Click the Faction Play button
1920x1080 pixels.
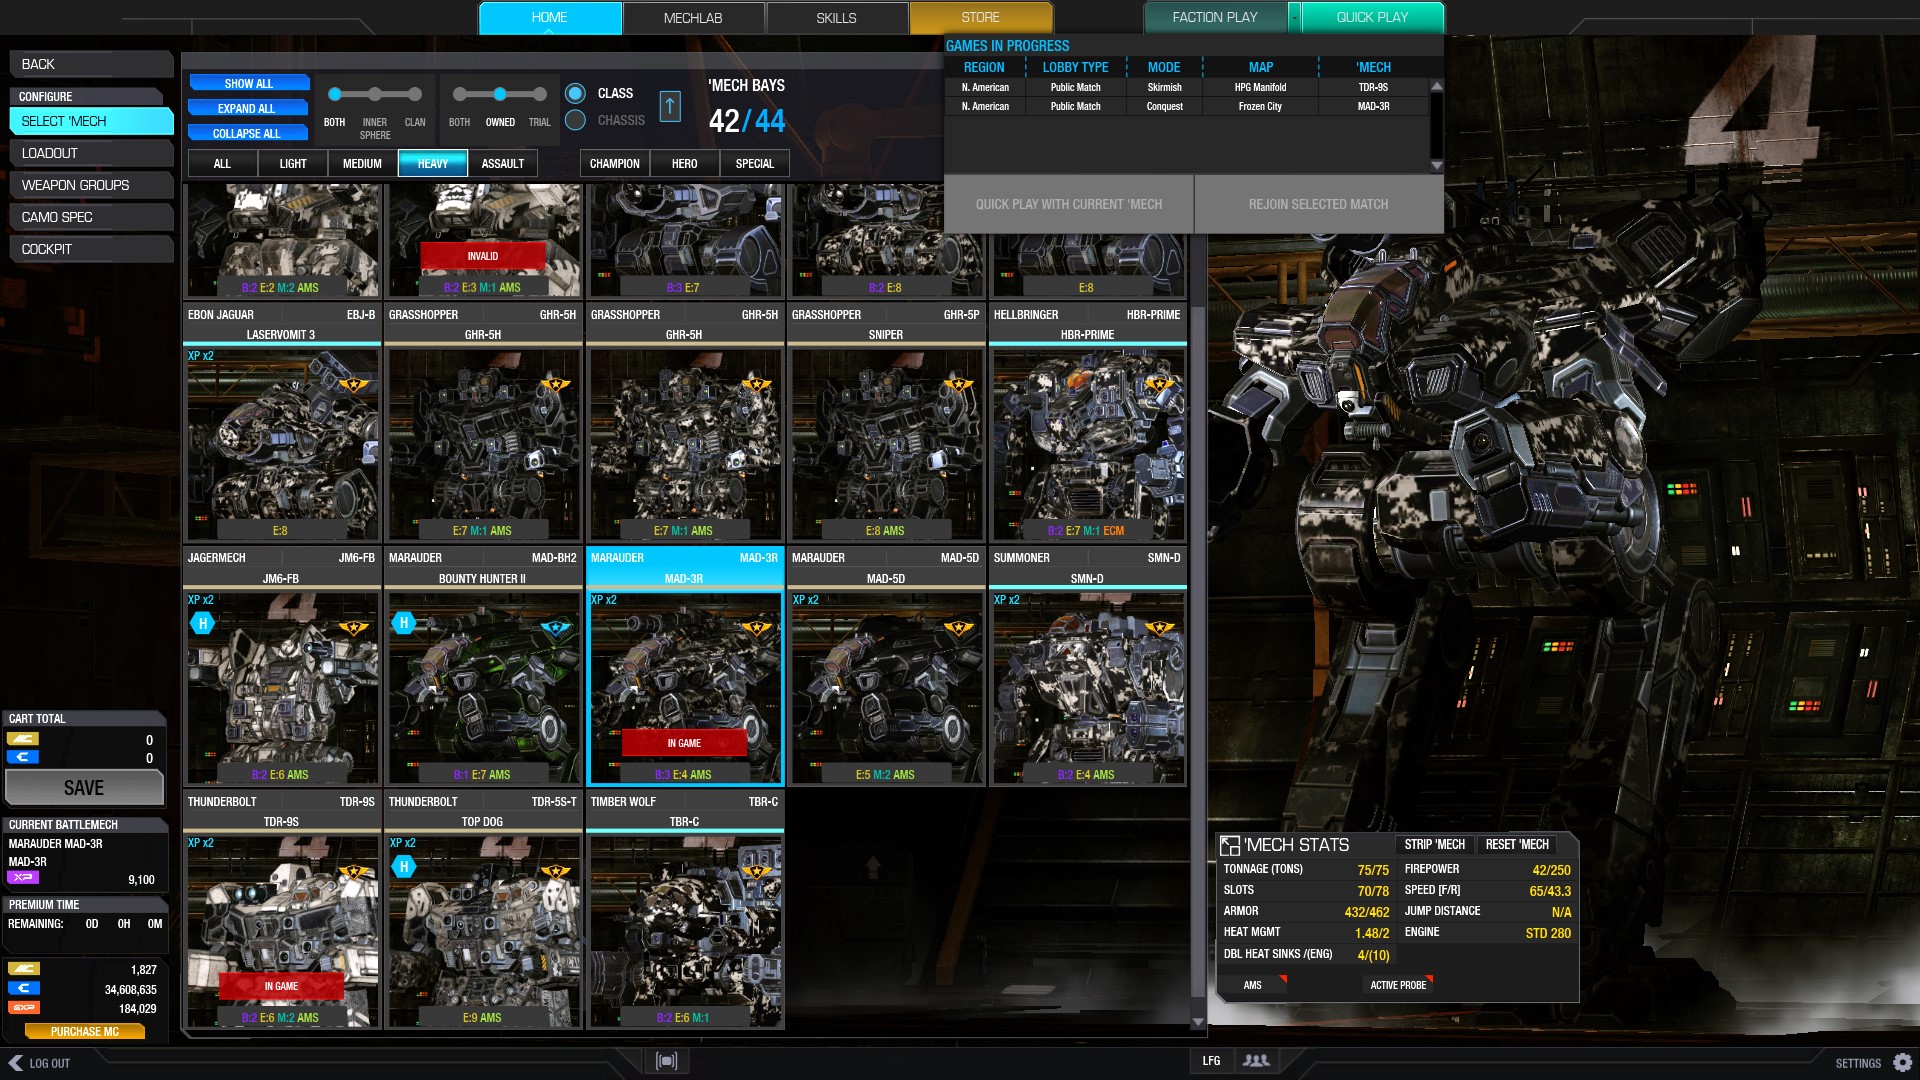(x=1215, y=17)
